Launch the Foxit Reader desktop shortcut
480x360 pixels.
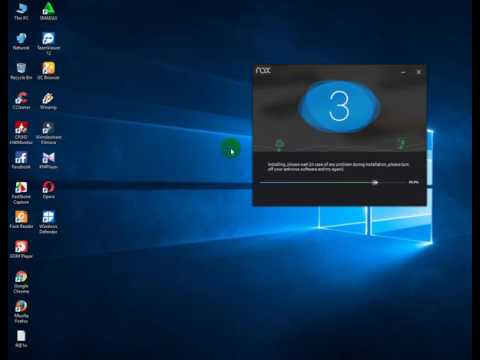point(21,220)
